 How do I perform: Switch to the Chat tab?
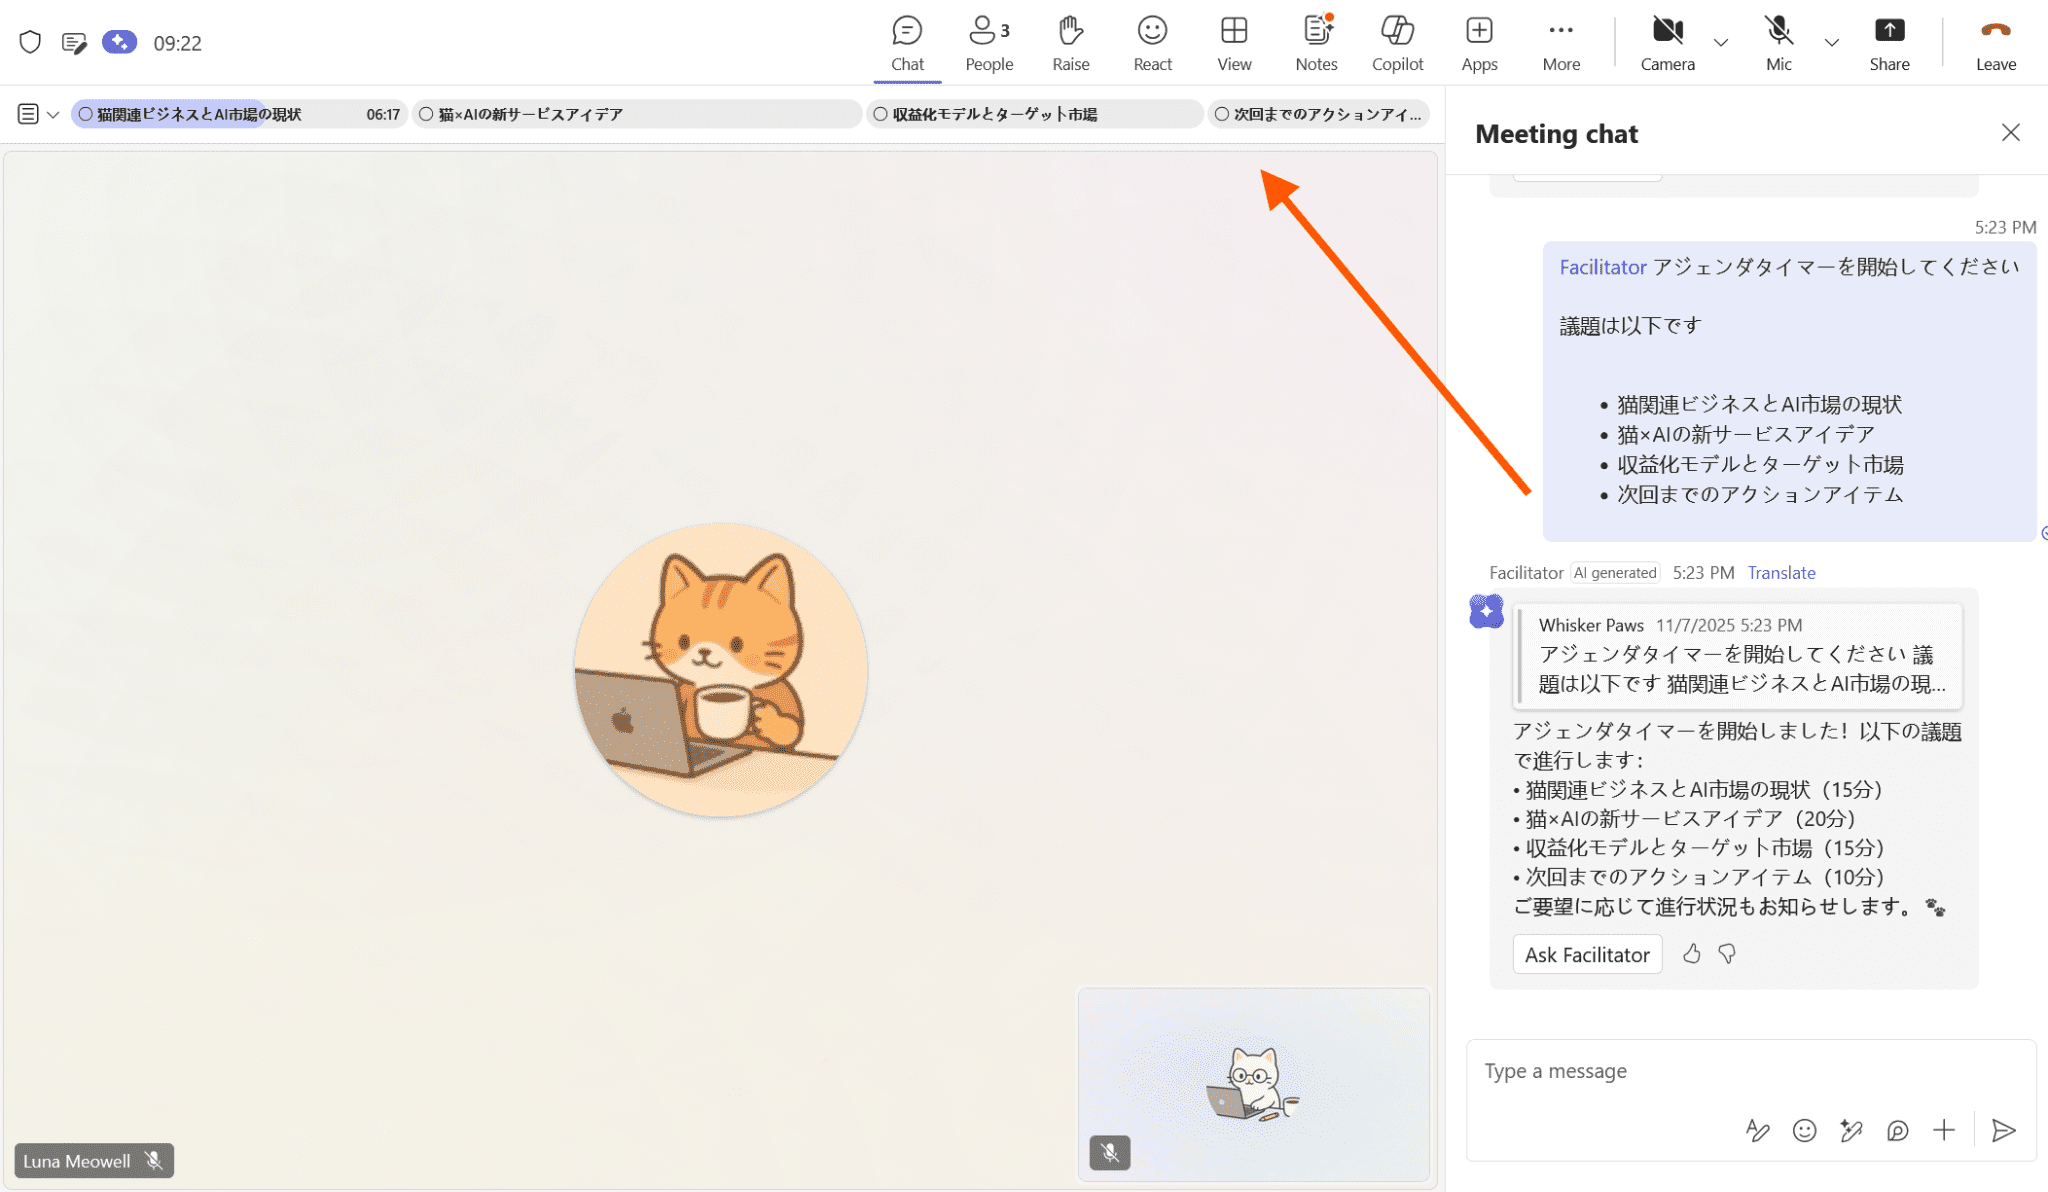pos(907,43)
